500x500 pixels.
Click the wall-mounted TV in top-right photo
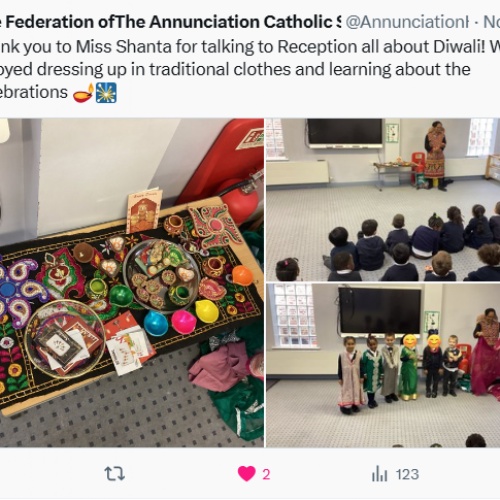(x=345, y=133)
